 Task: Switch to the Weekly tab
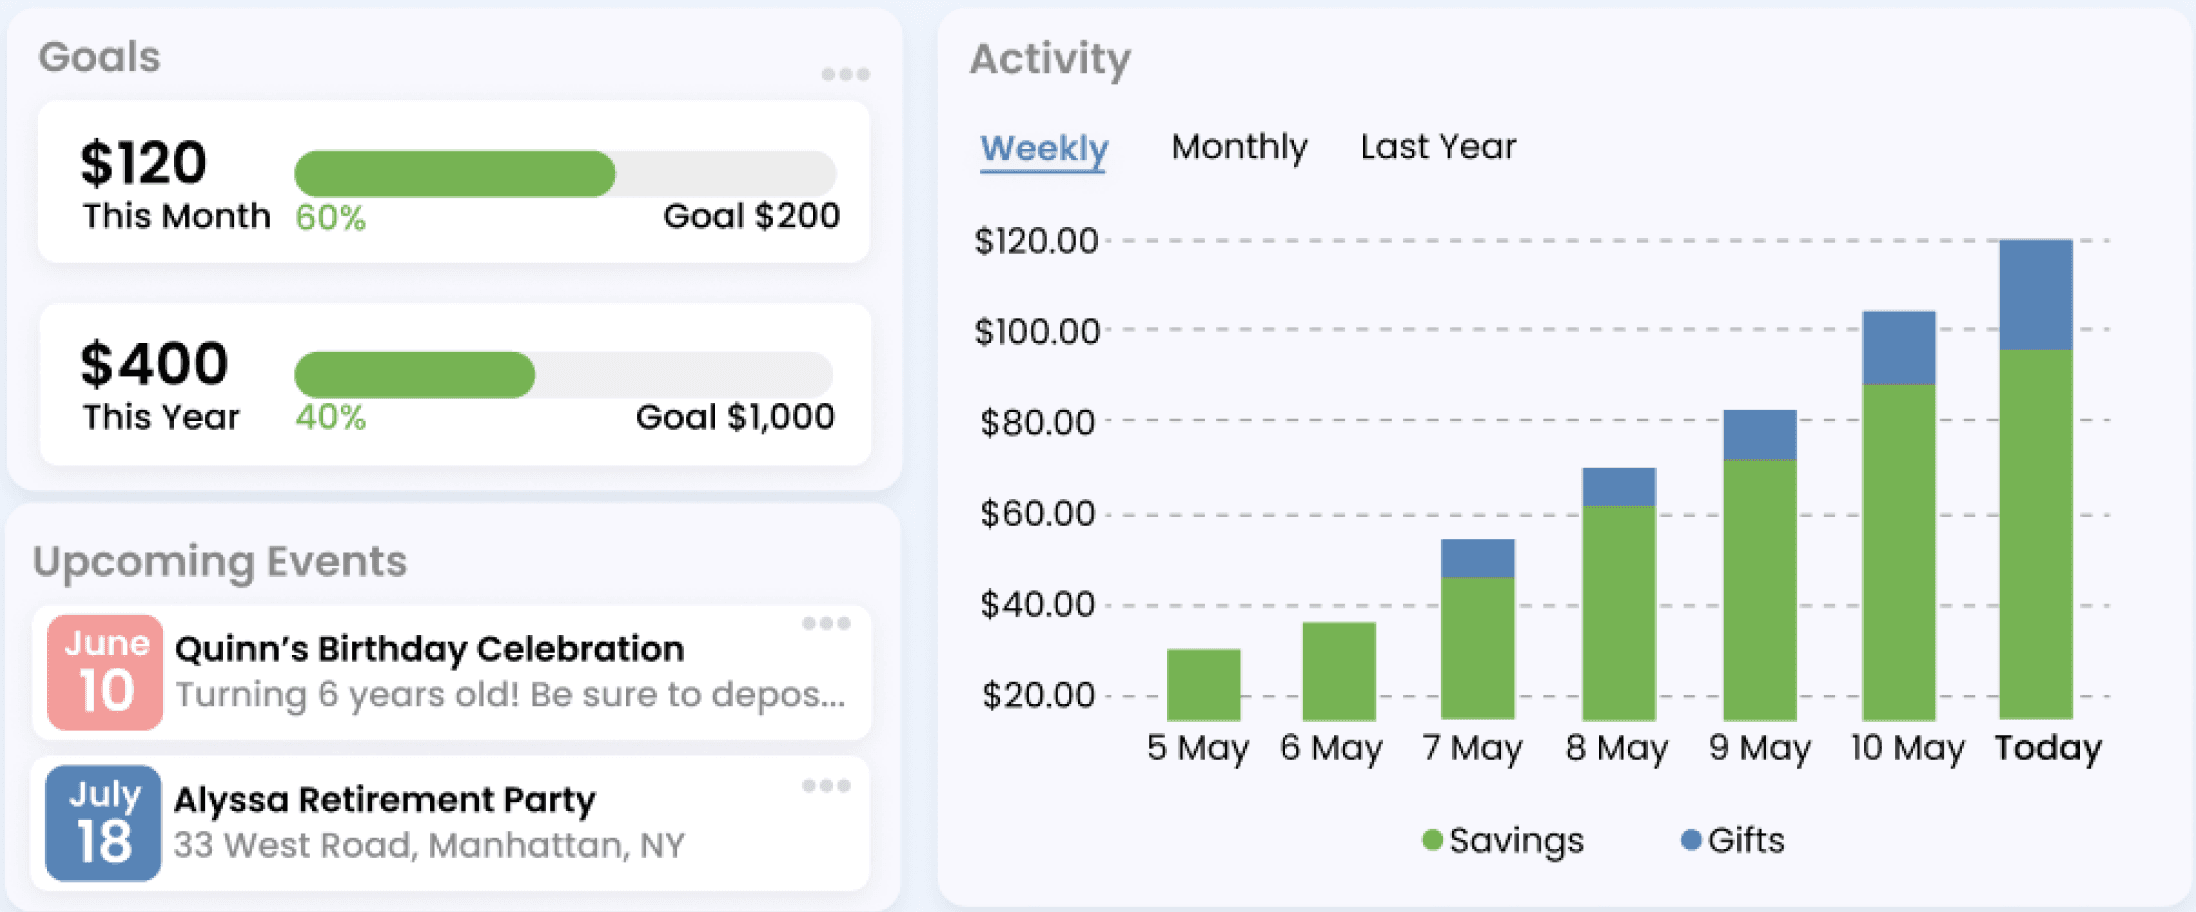click(1043, 149)
